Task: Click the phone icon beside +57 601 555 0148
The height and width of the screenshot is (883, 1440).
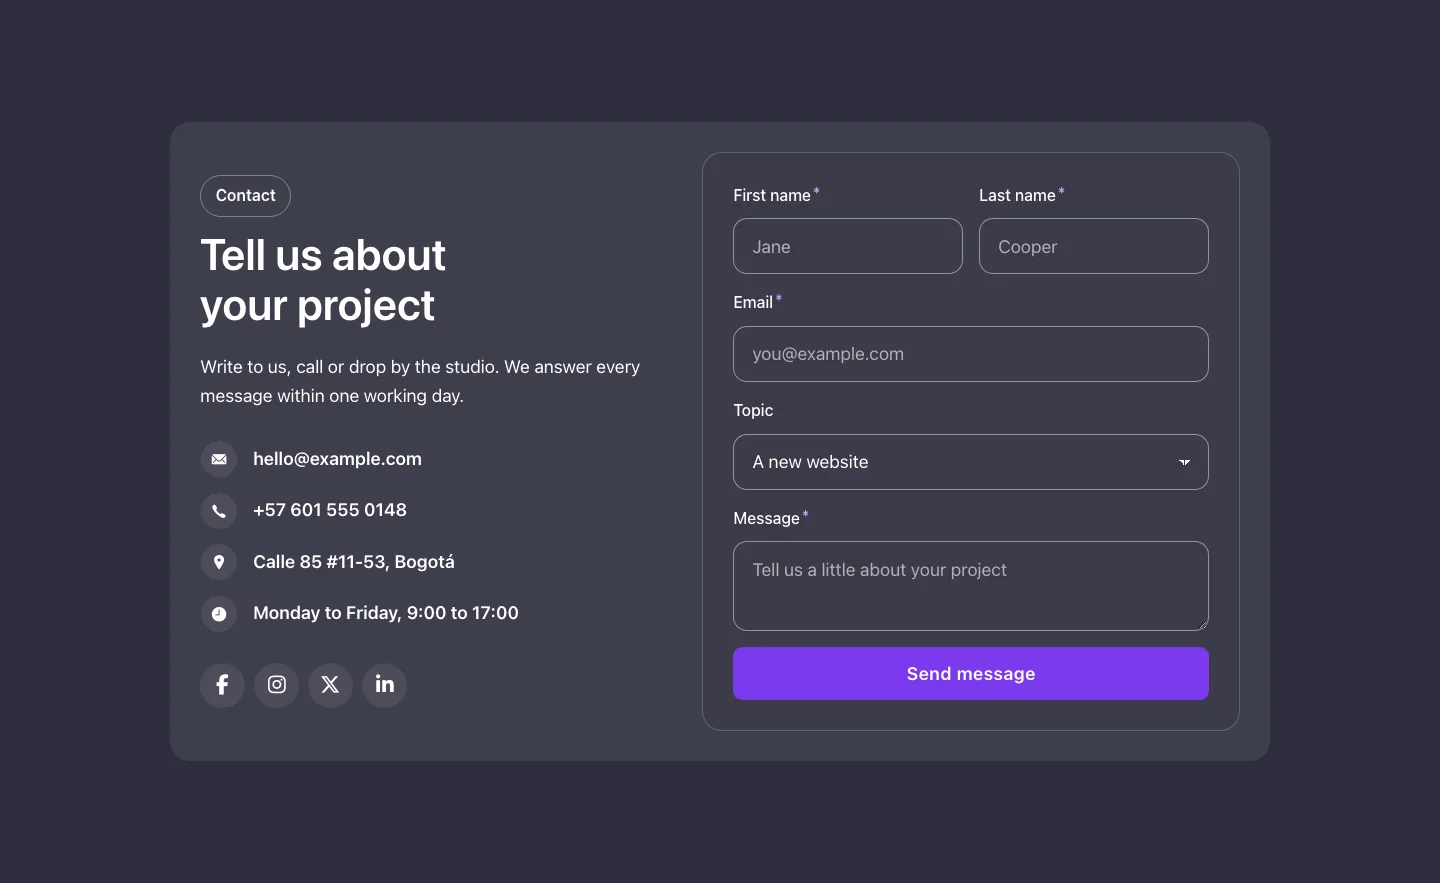Action: pyautogui.click(x=219, y=511)
